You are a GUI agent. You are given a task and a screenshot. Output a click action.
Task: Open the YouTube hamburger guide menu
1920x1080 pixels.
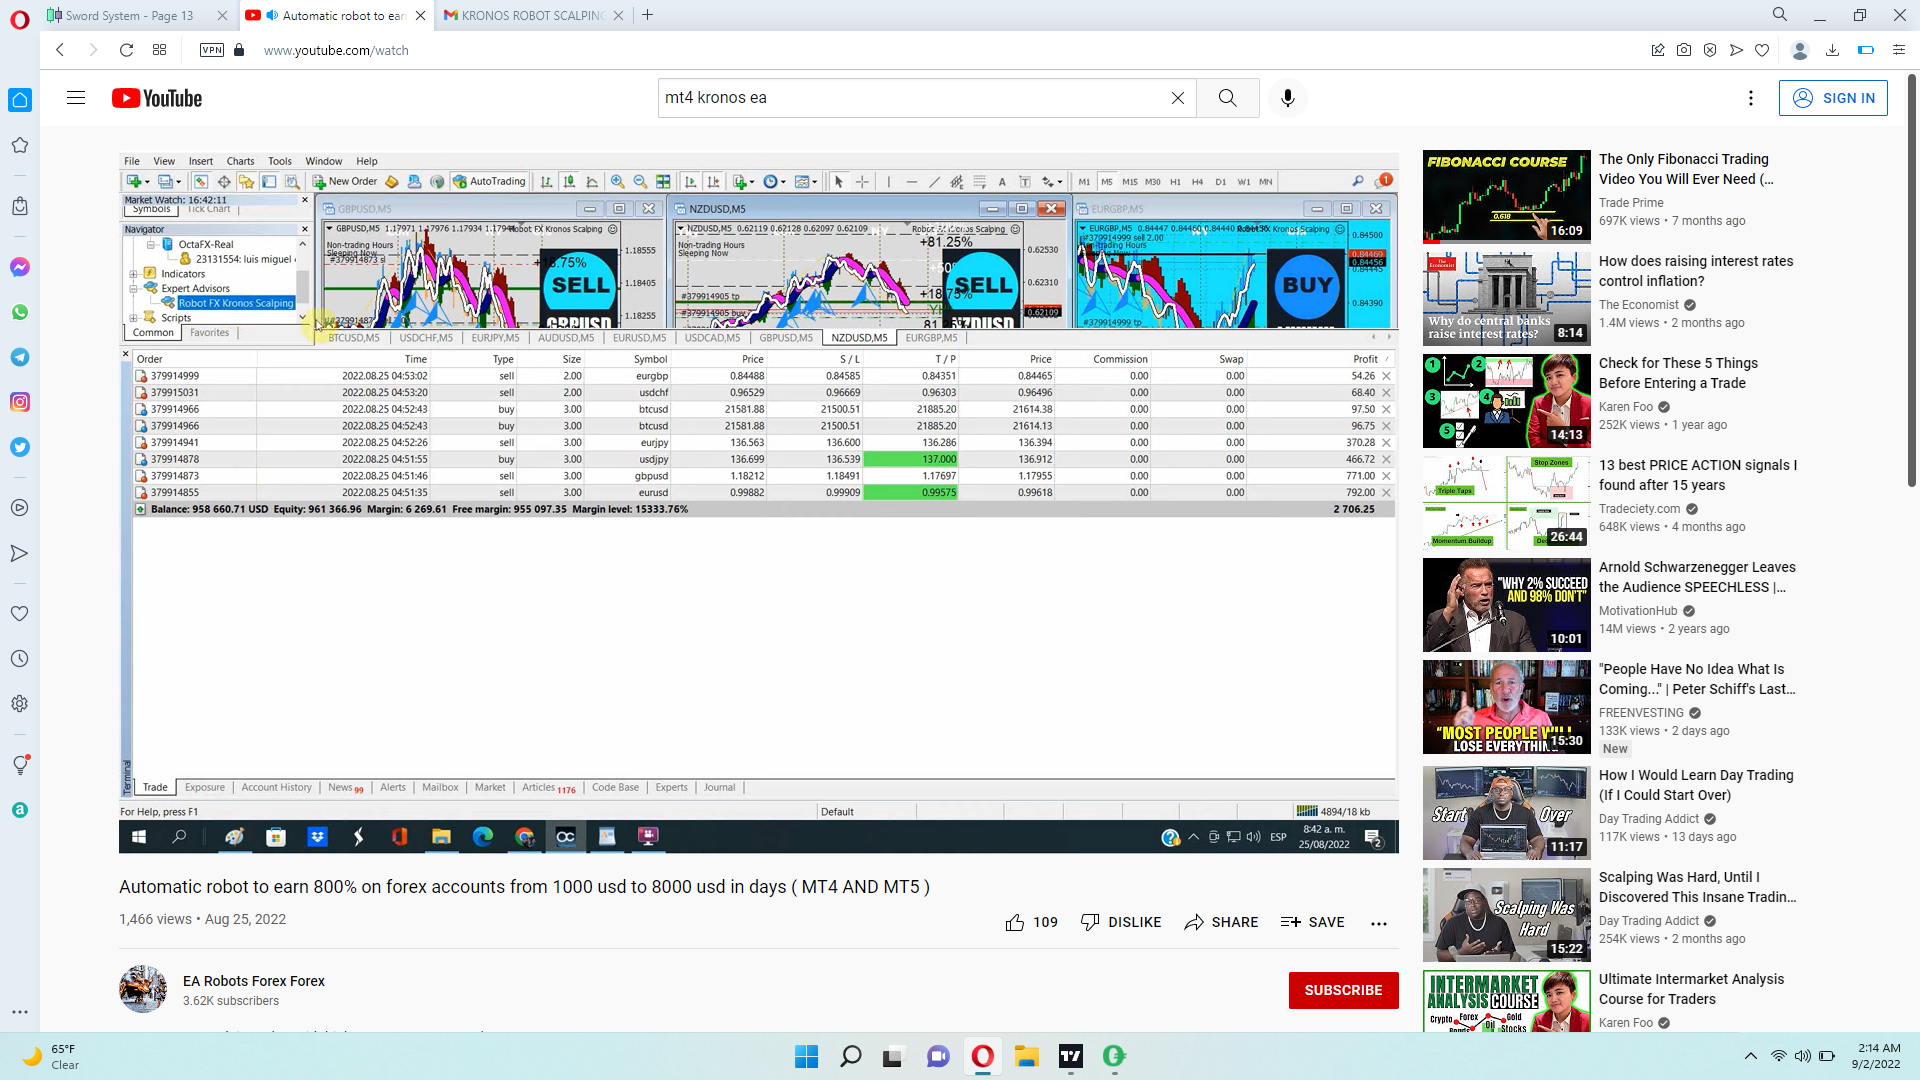(x=76, y=98)
